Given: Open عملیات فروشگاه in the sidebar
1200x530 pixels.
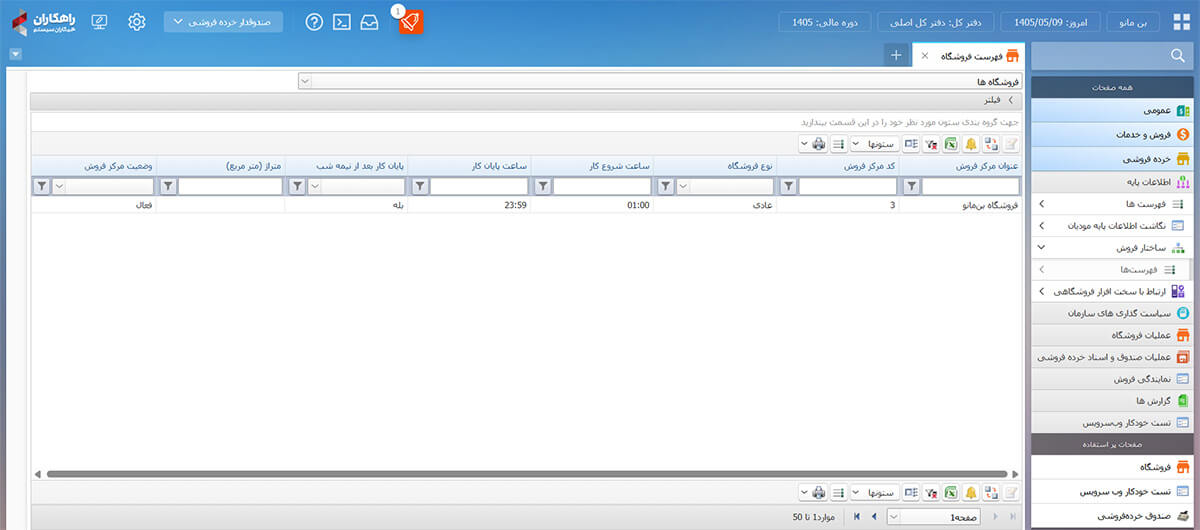Looking at the screenshot, I should [1111, 335].
